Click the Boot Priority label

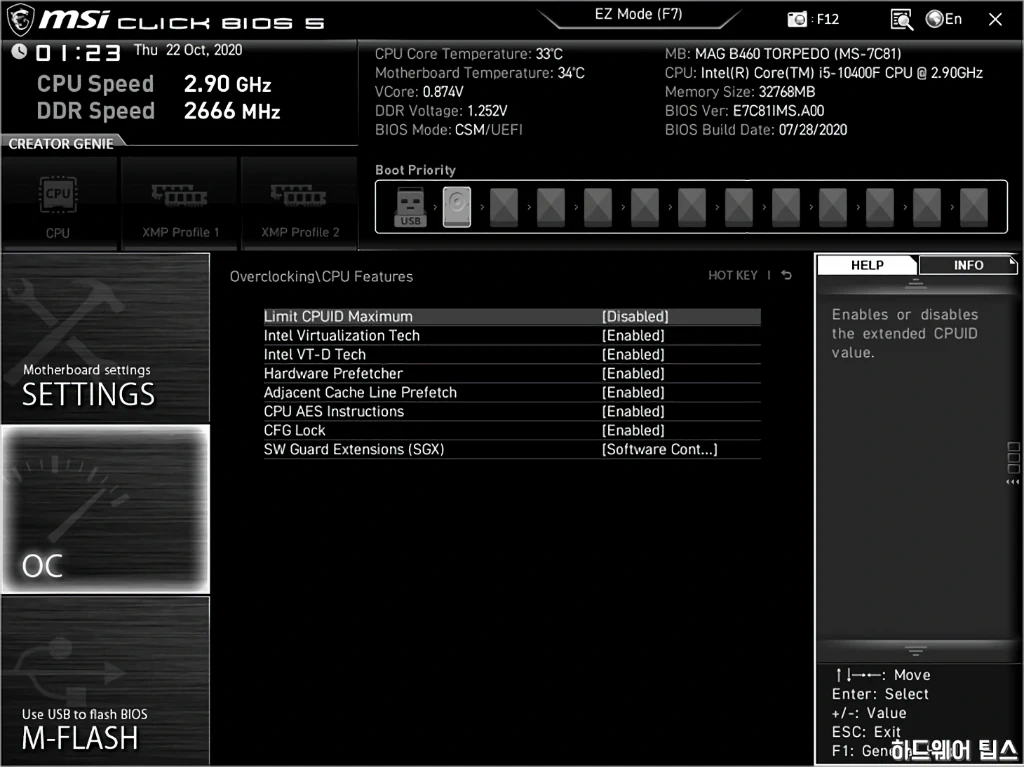point(415,170)
